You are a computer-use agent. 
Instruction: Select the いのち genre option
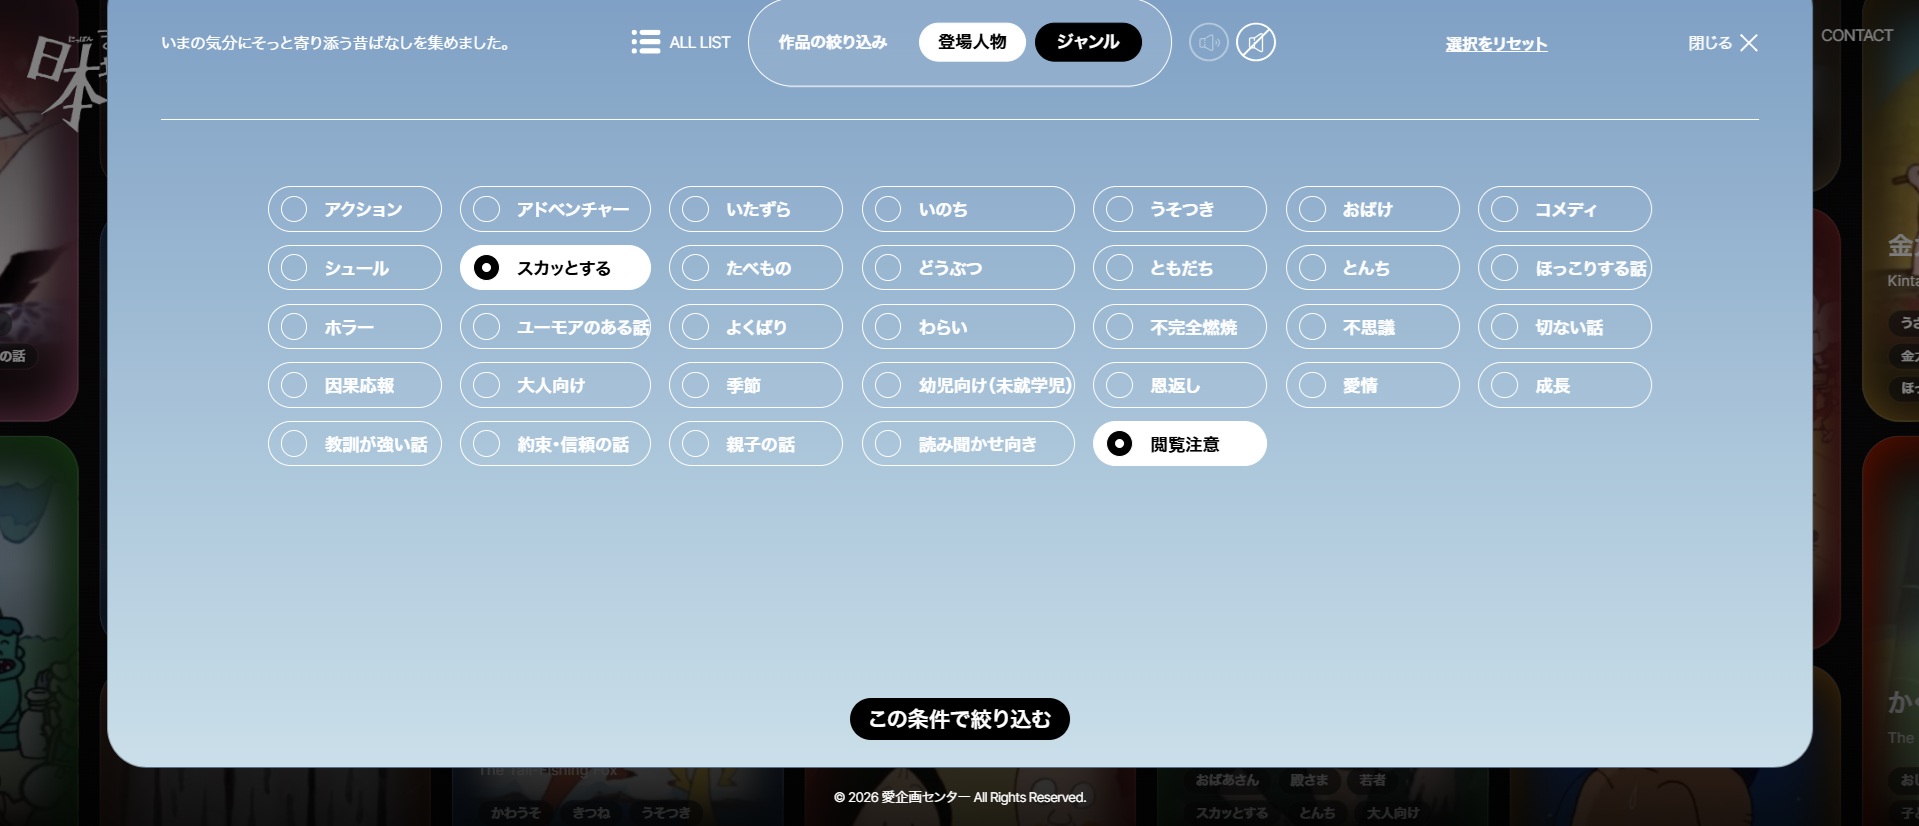tap(968, 209)
